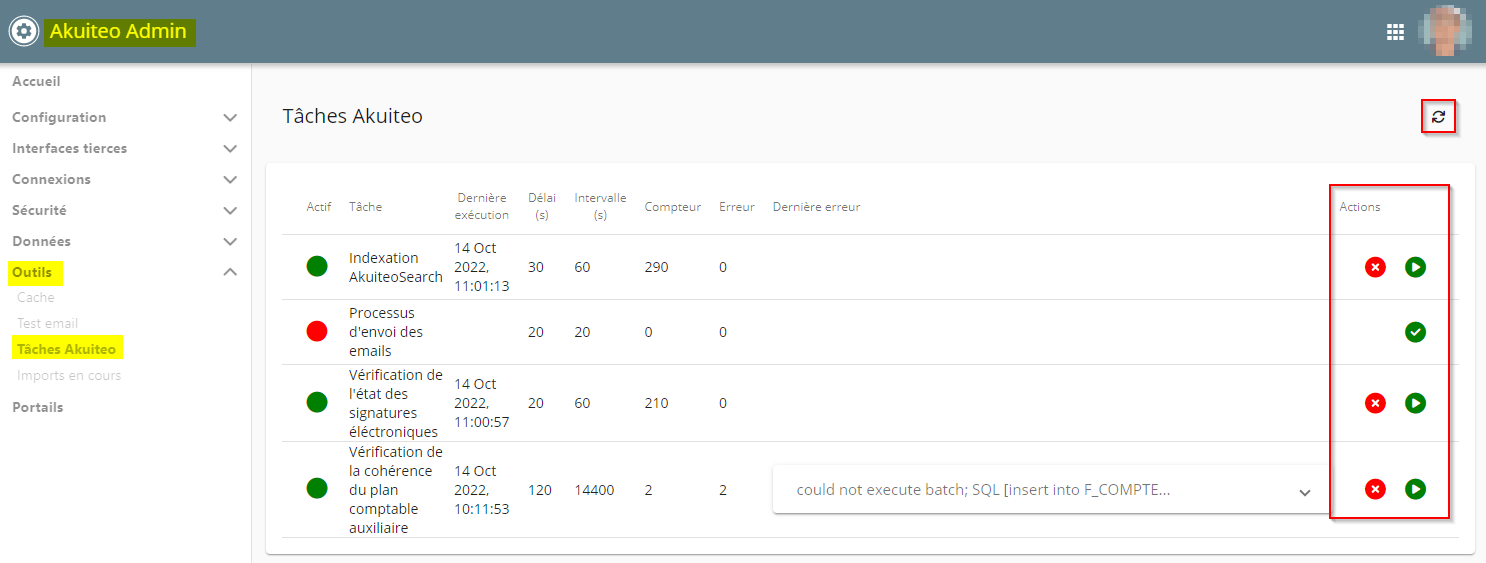Expand the Connexions chevron
This screenshot has height=563, width=1486.
pyautogui.click(x=230, y=180)
